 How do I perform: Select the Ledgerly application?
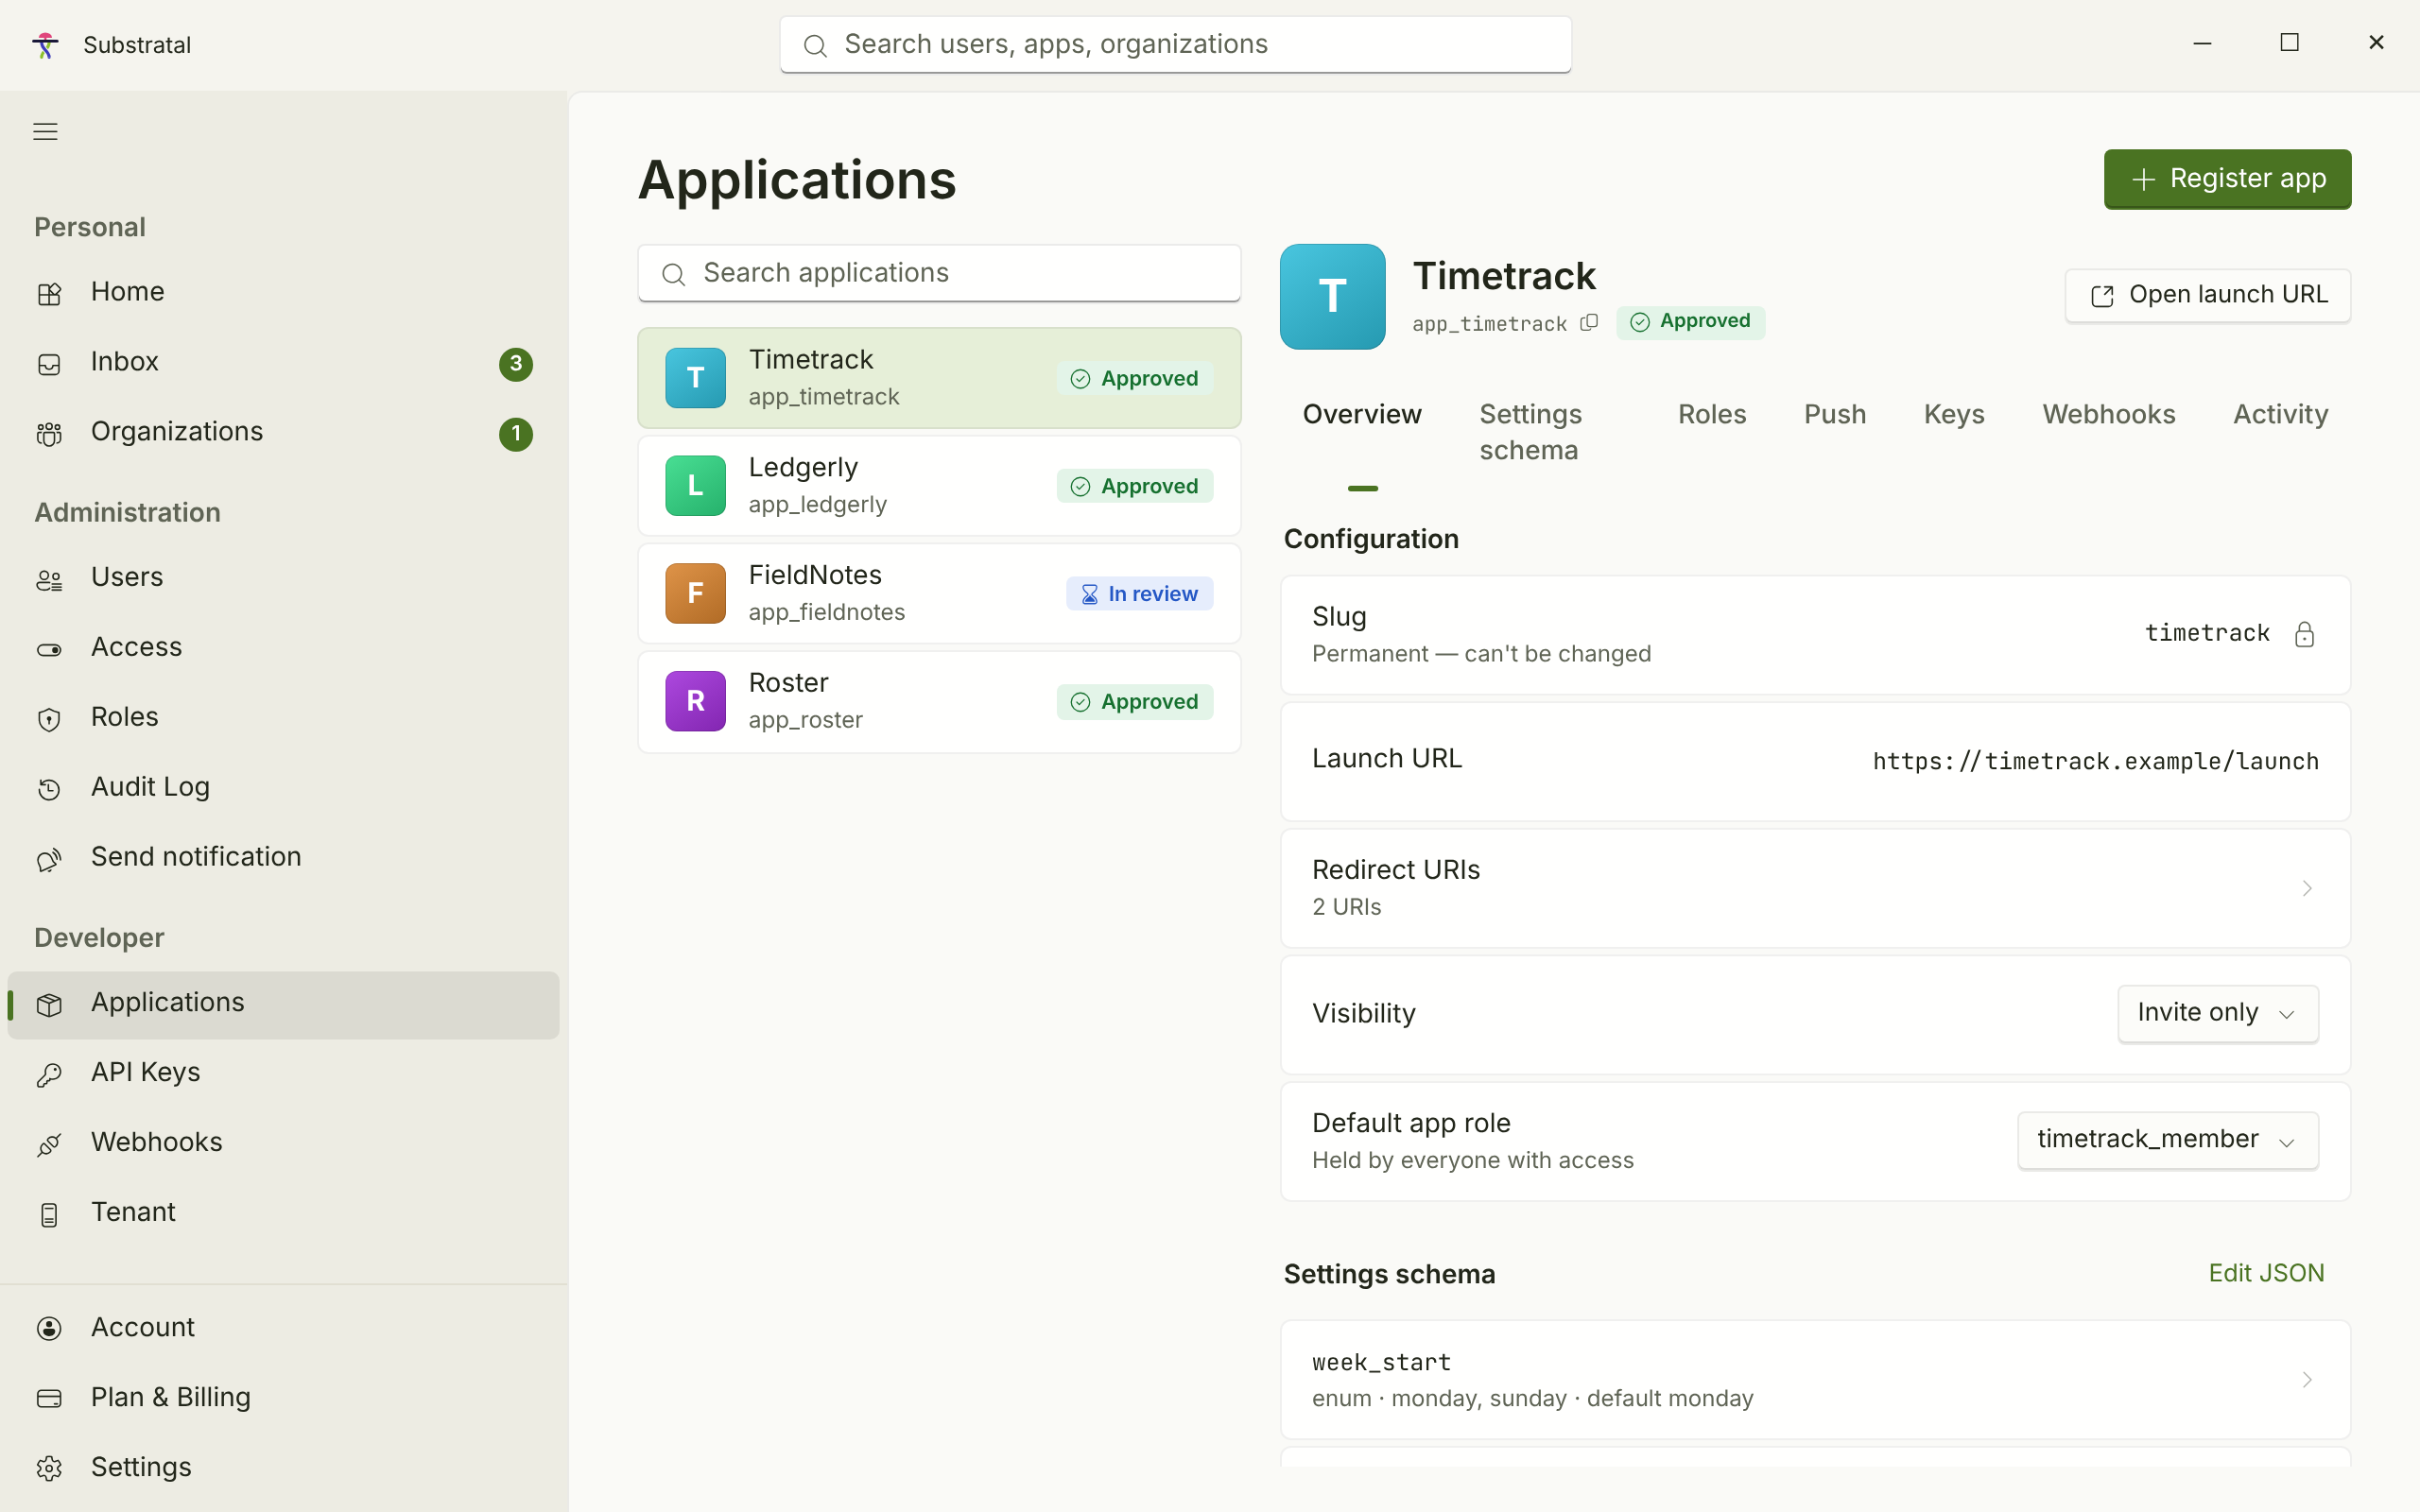coord(939,486)
